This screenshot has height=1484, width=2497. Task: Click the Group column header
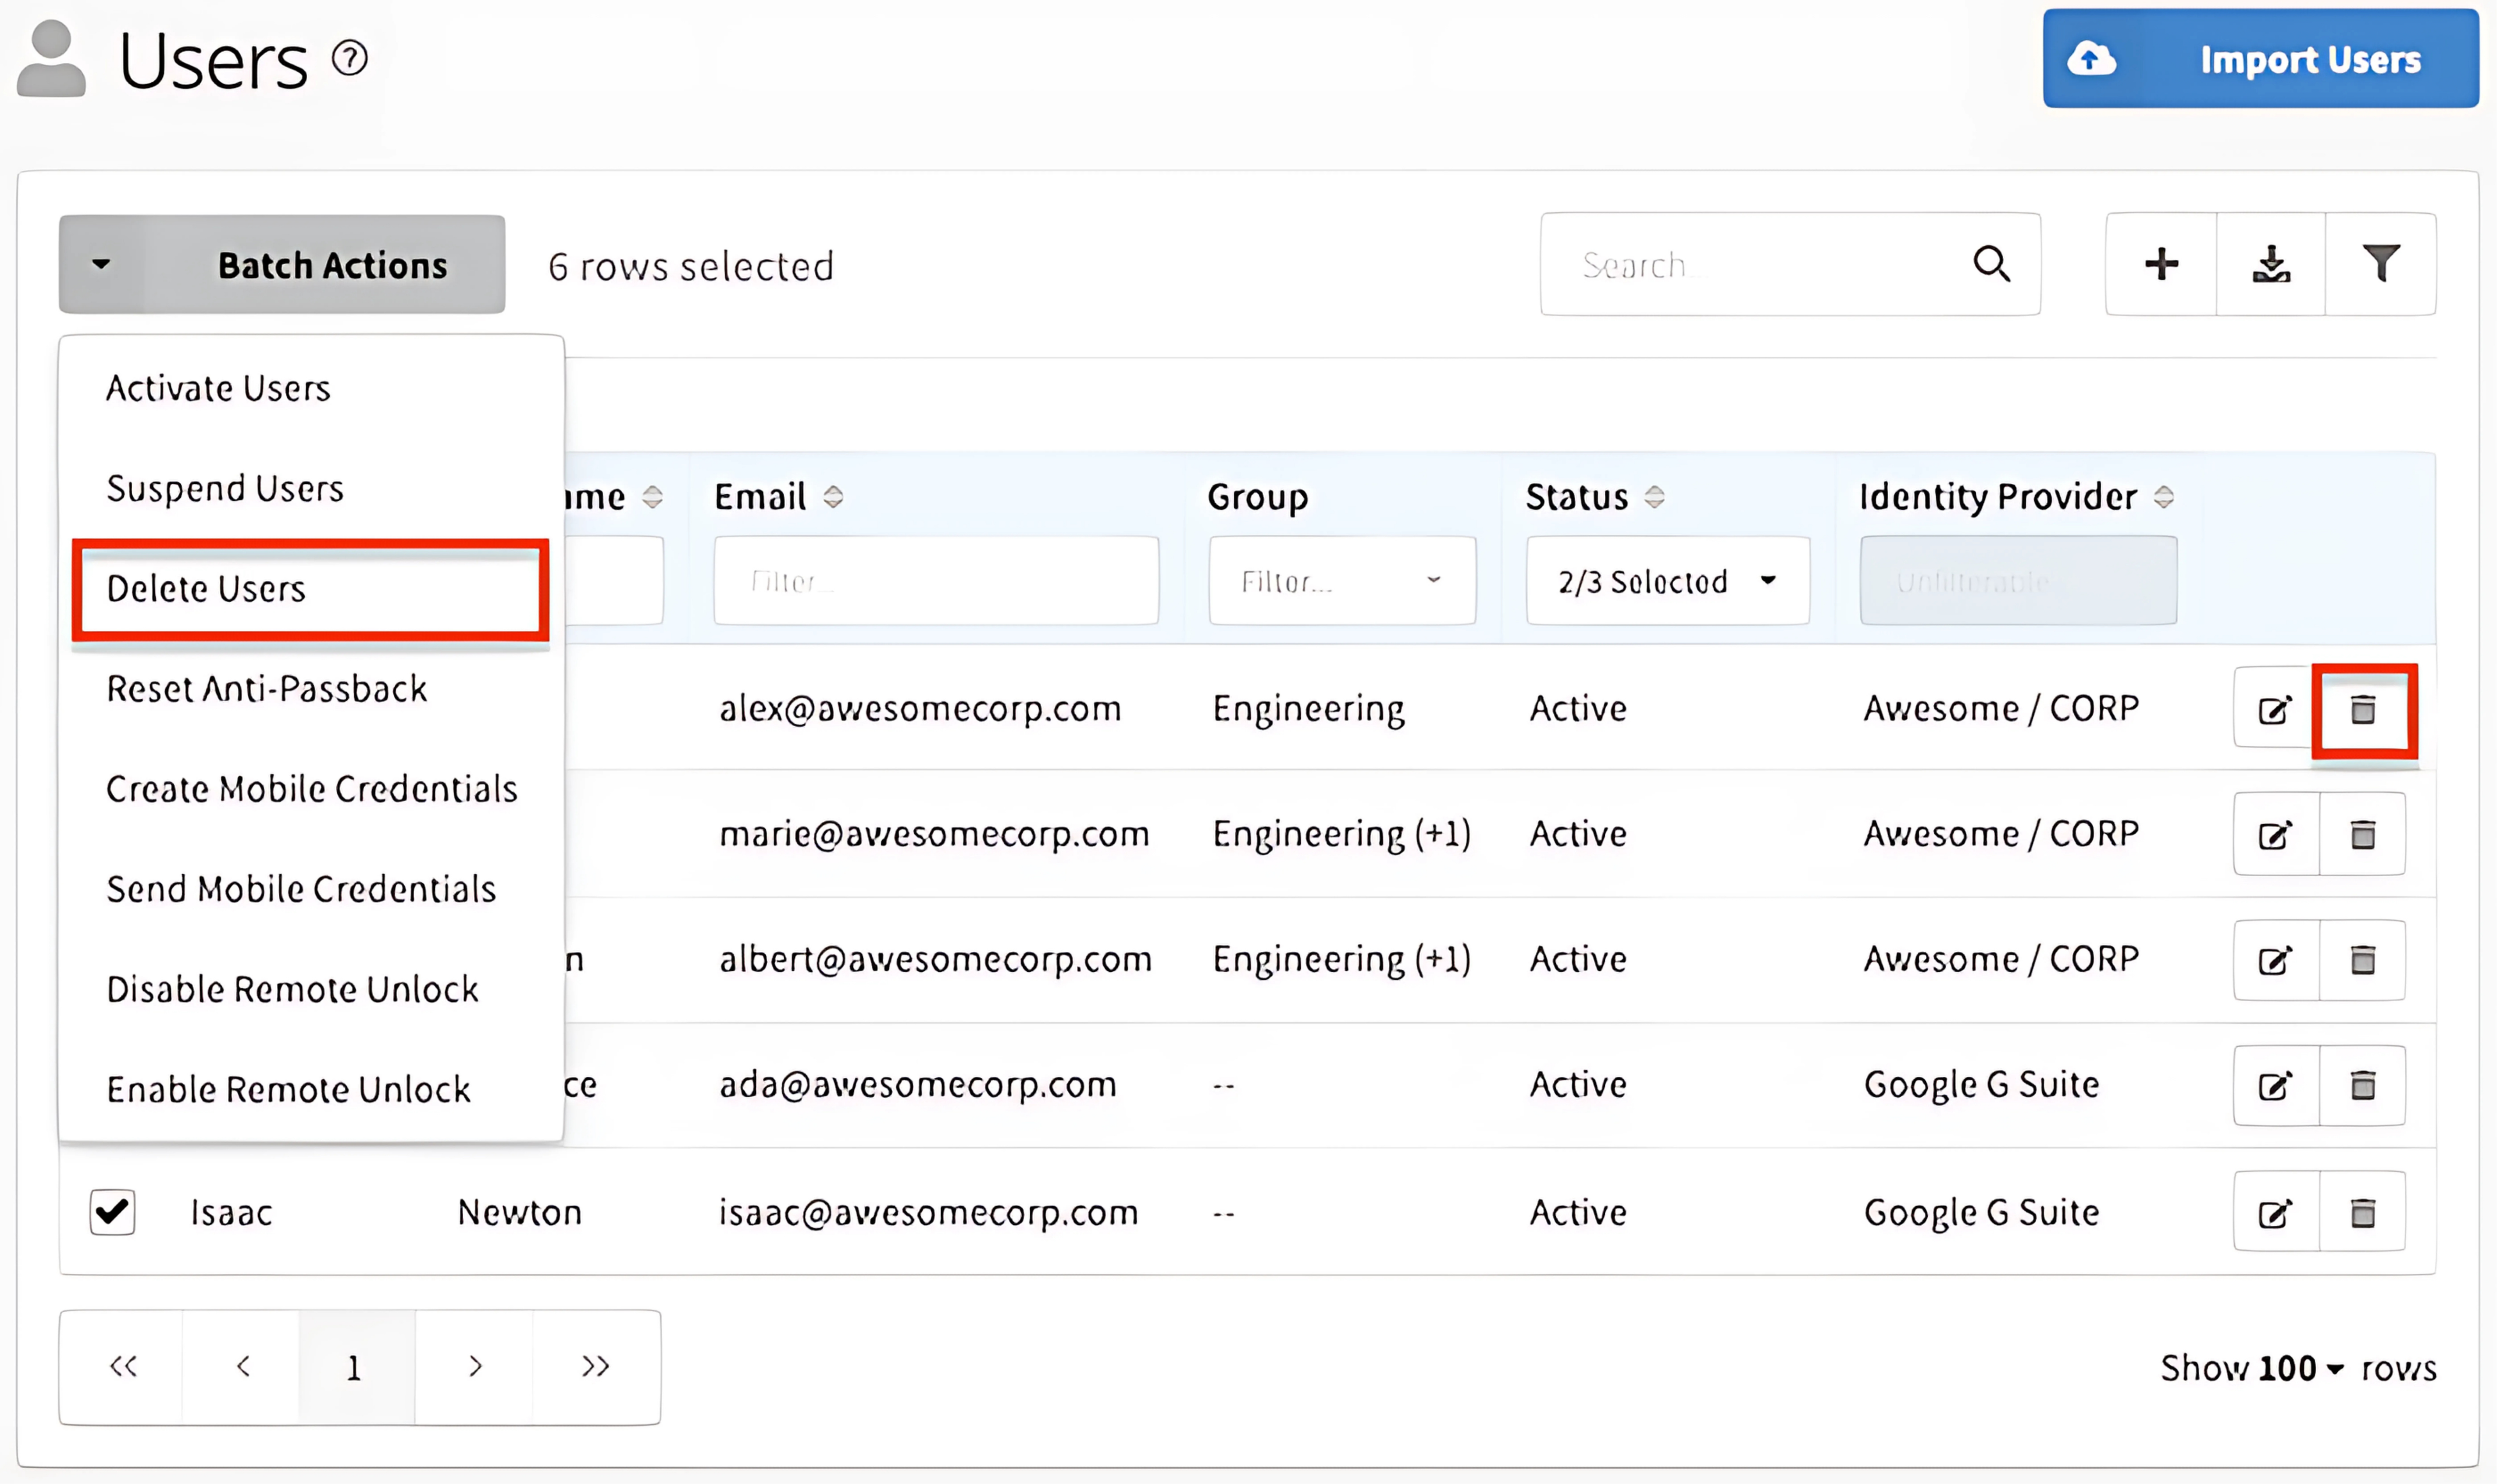point(1257,497)
